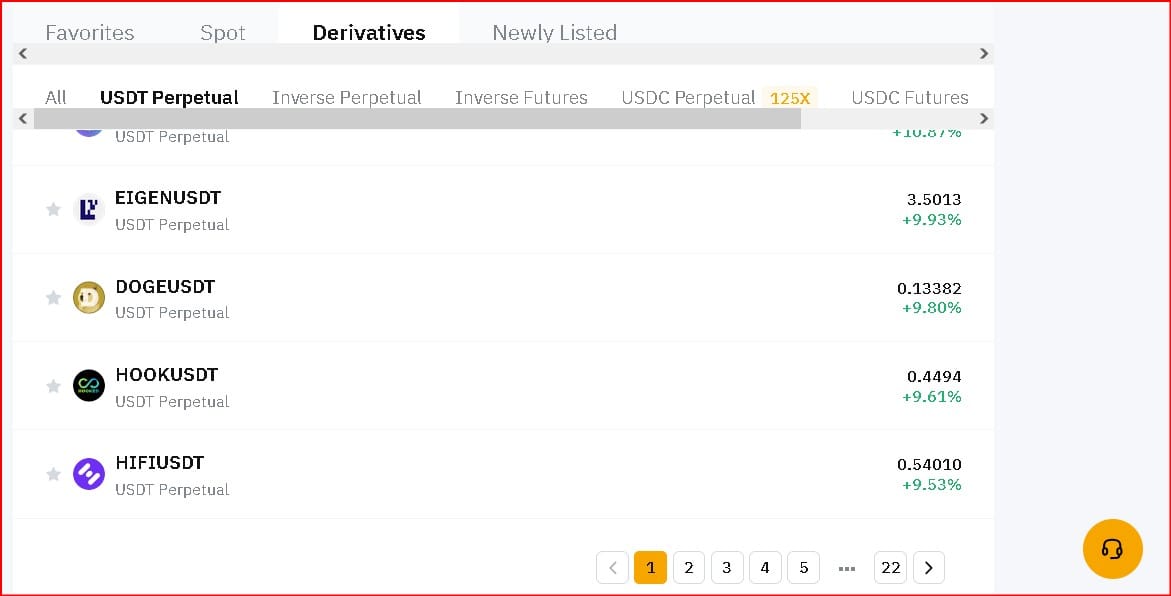The image size is (1171, 596).
Task: Go to page 1
Action: pyautogui.click(x=650, y=568)
